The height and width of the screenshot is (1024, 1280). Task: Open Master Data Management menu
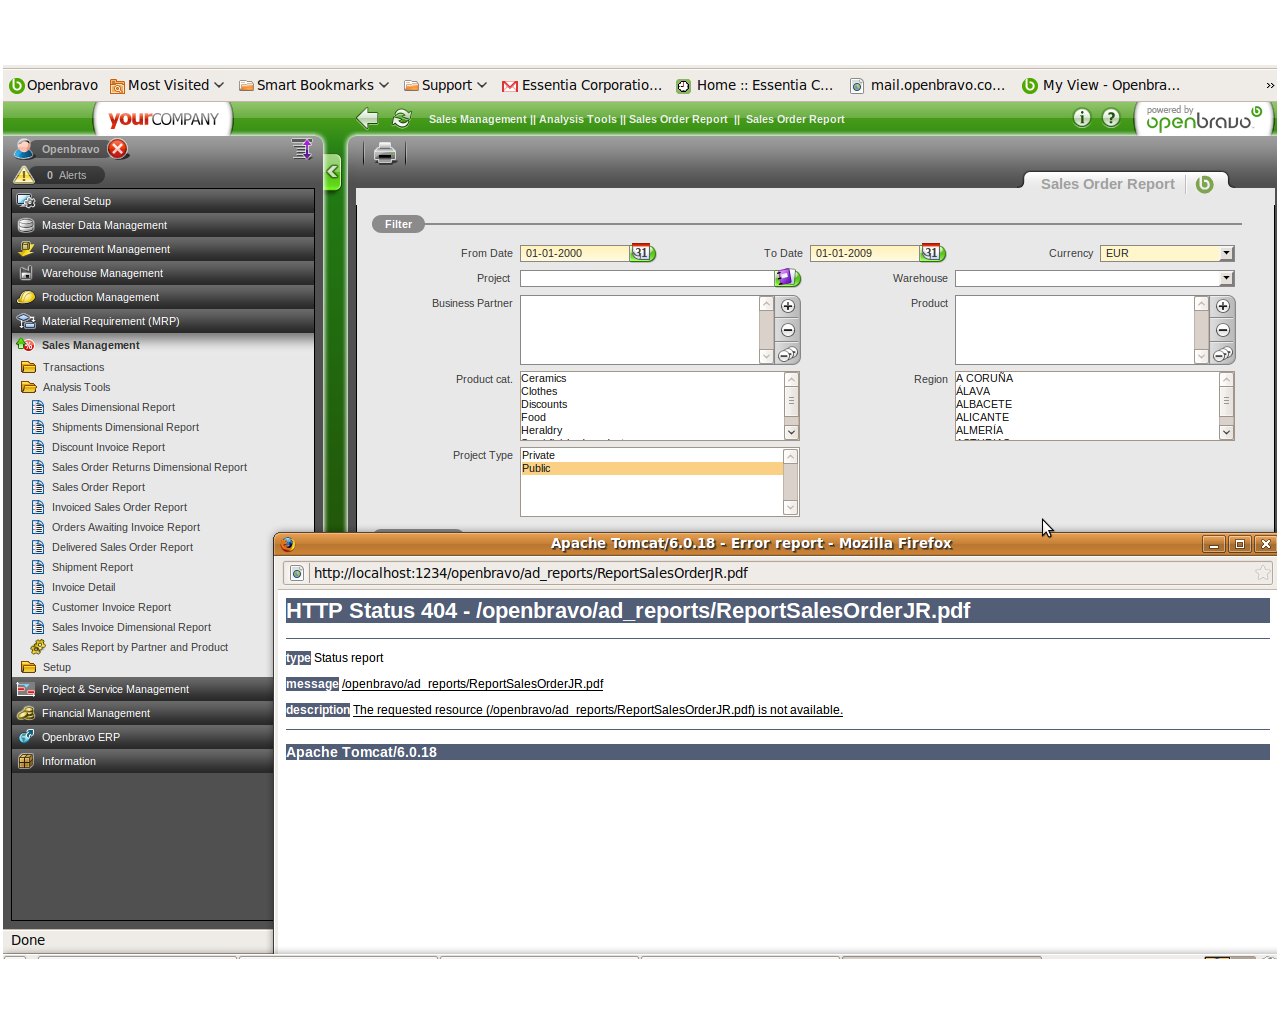coord(163,225)
